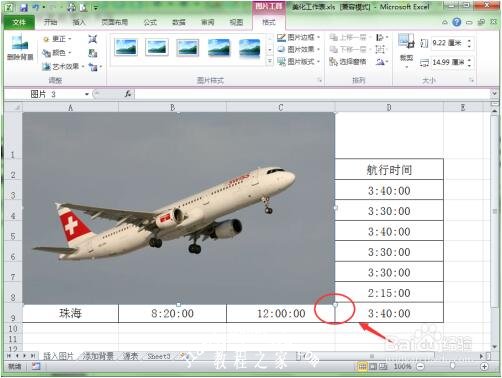Switch to the Page Layout (页面布局) tab
The height and width of the screenshot is (378, 502).
(114, 22)
